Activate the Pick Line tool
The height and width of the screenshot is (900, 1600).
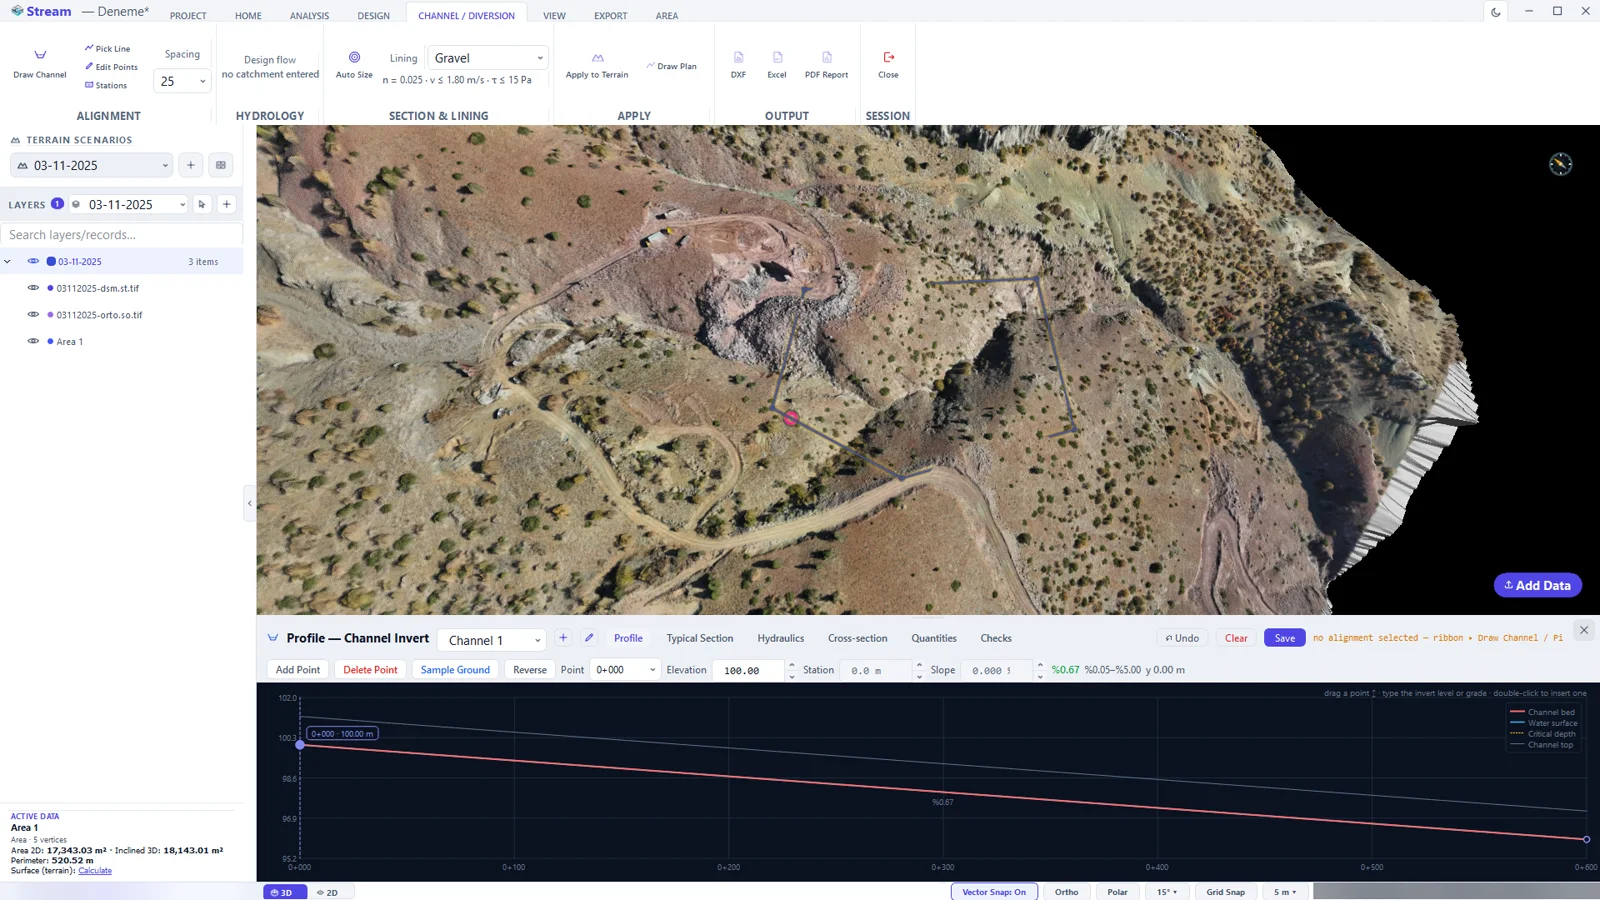pos(108,48)
